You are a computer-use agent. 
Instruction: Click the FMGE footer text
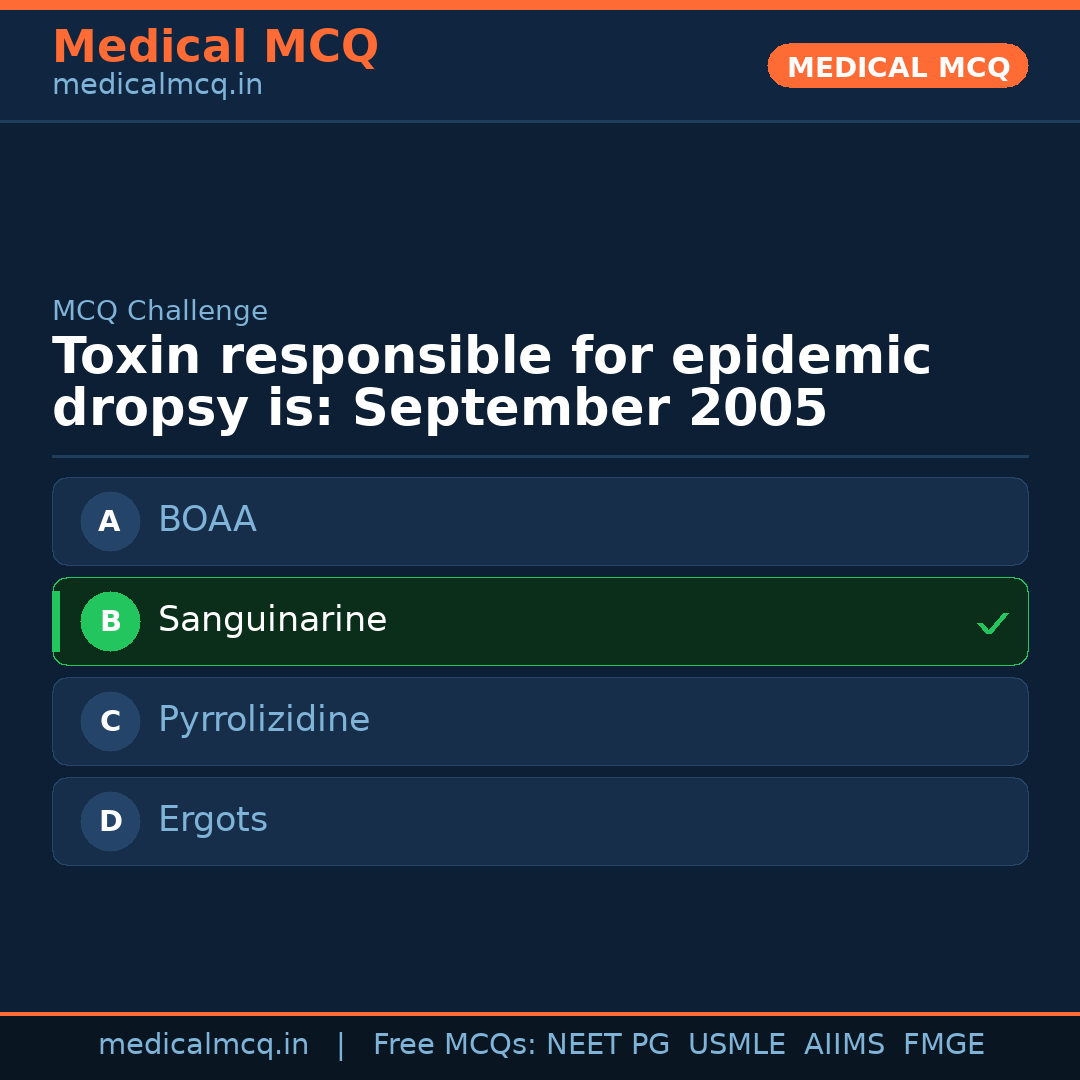[943, 1045]
